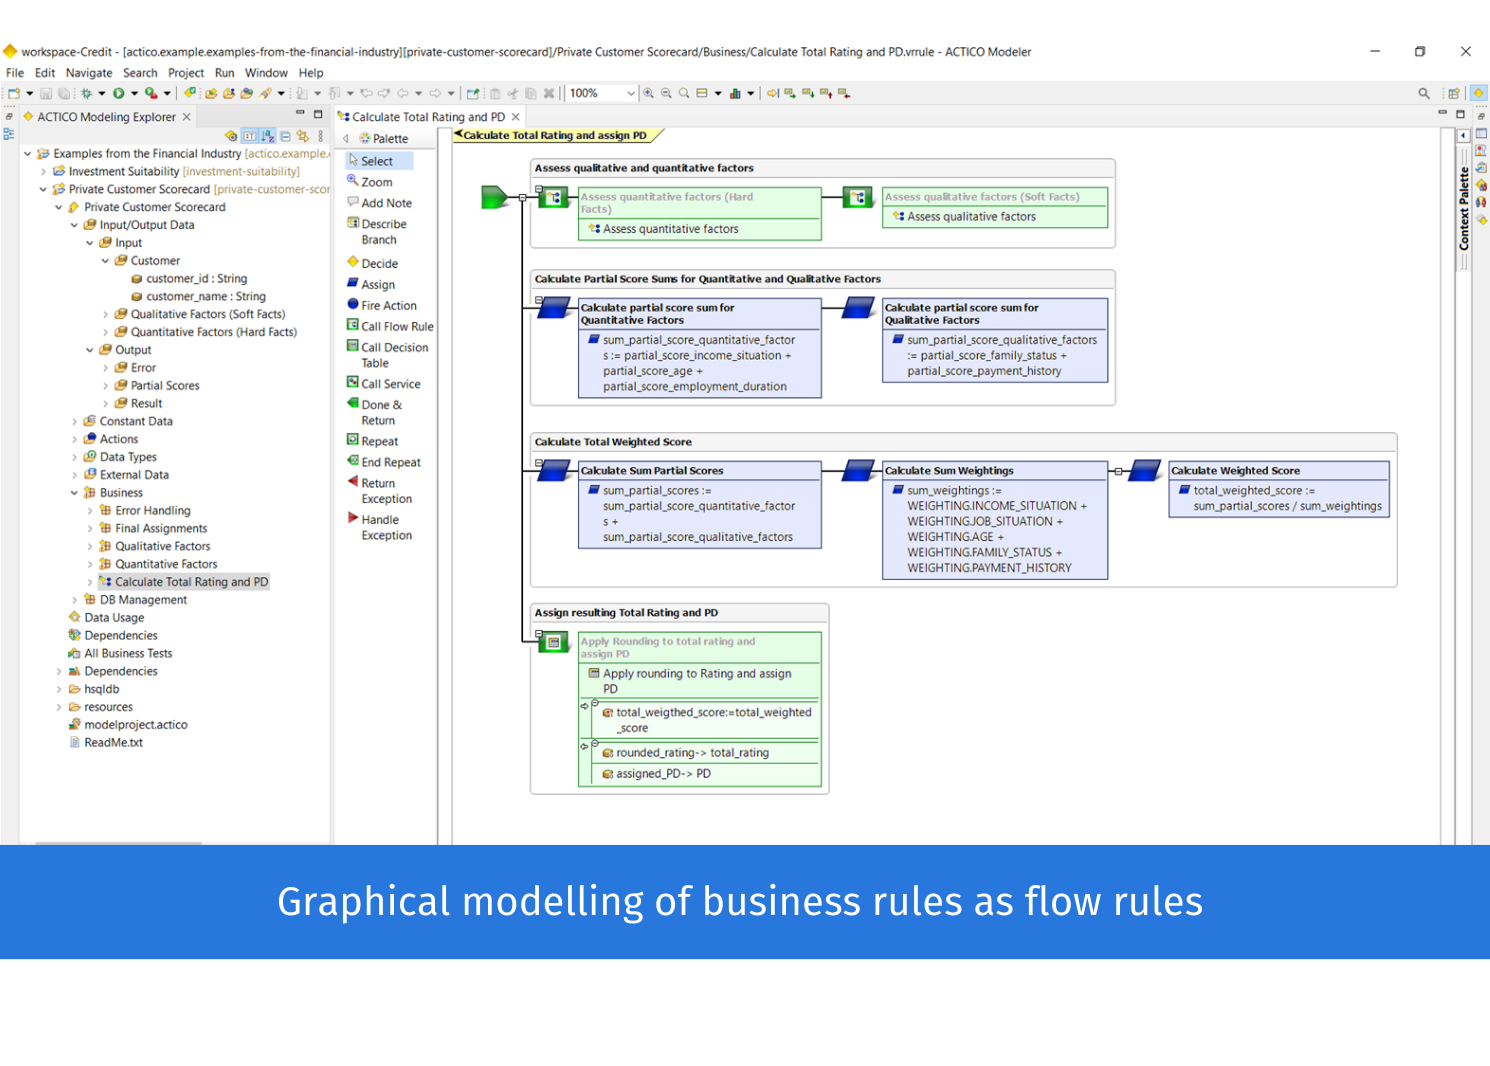Viewport: 1490px width, 1066px height.
Task: Expand the Error Handling tree item
Action: pos(89,510)
